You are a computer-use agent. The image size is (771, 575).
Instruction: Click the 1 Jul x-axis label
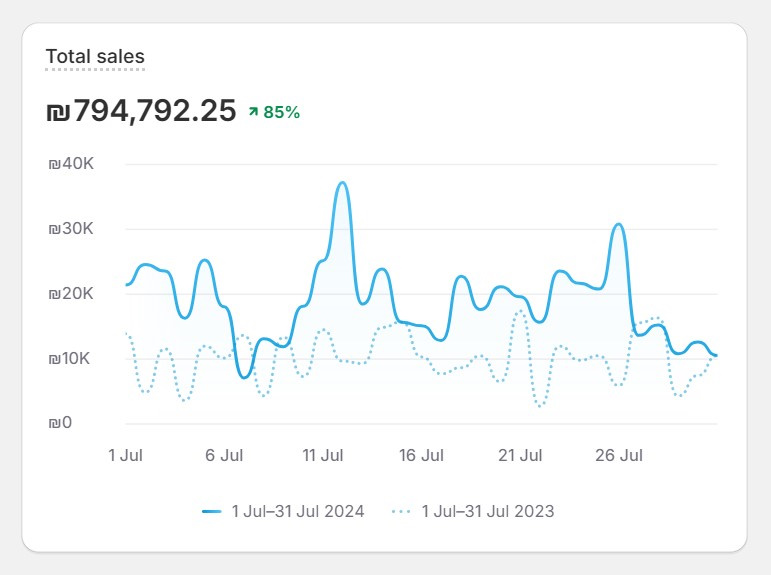(x=126, y=456)
